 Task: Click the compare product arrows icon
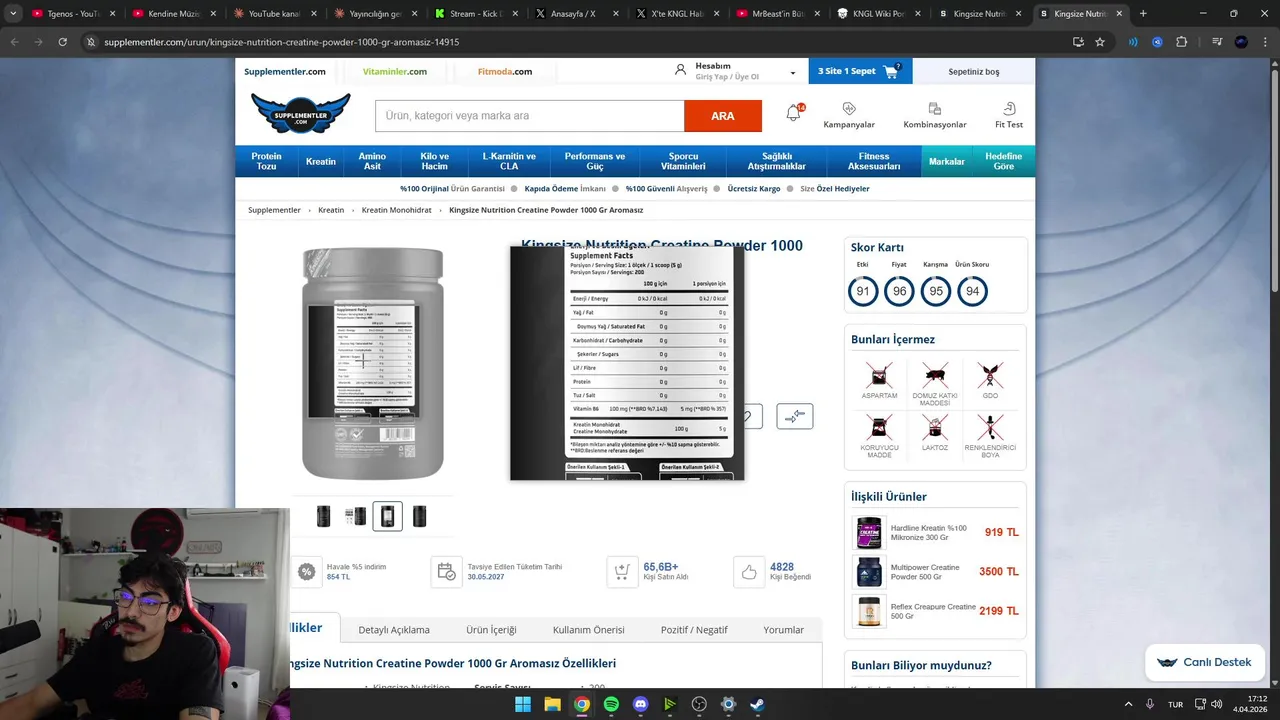point(795,416)
